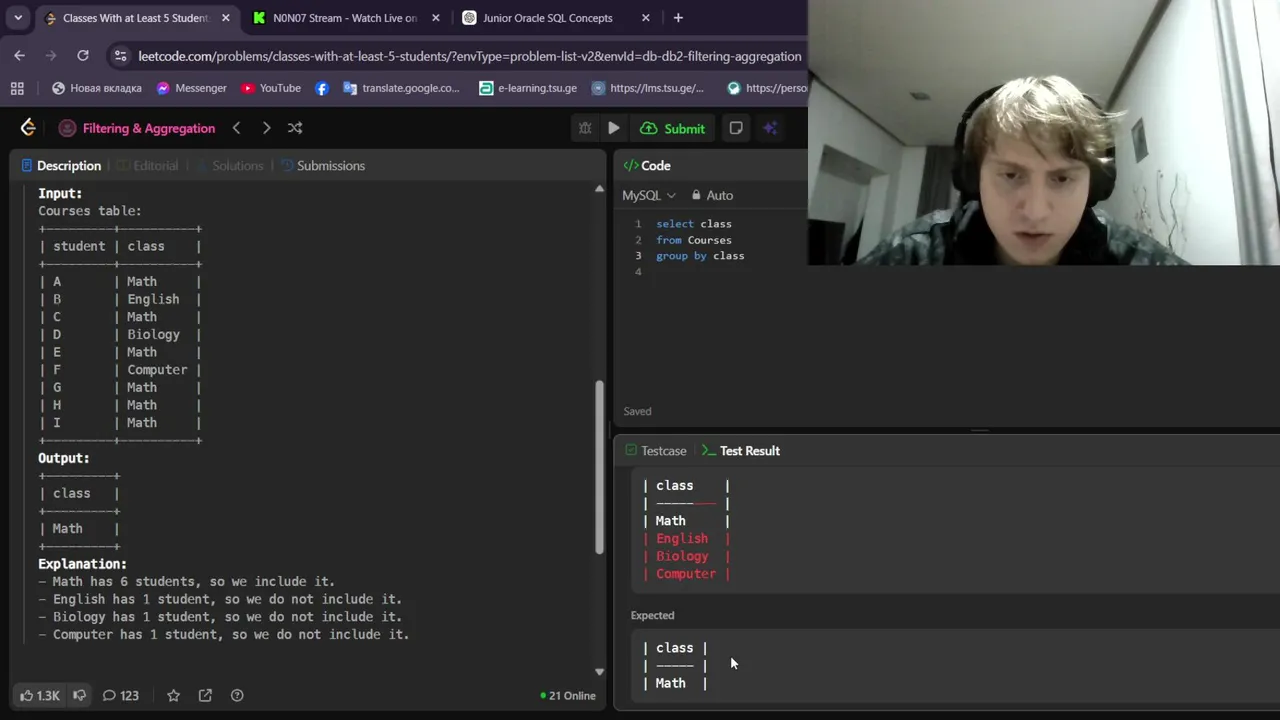The height and width of the screenshot is (720, 1280).
Task: Star the problem as favorite
Action: [173, 696]
